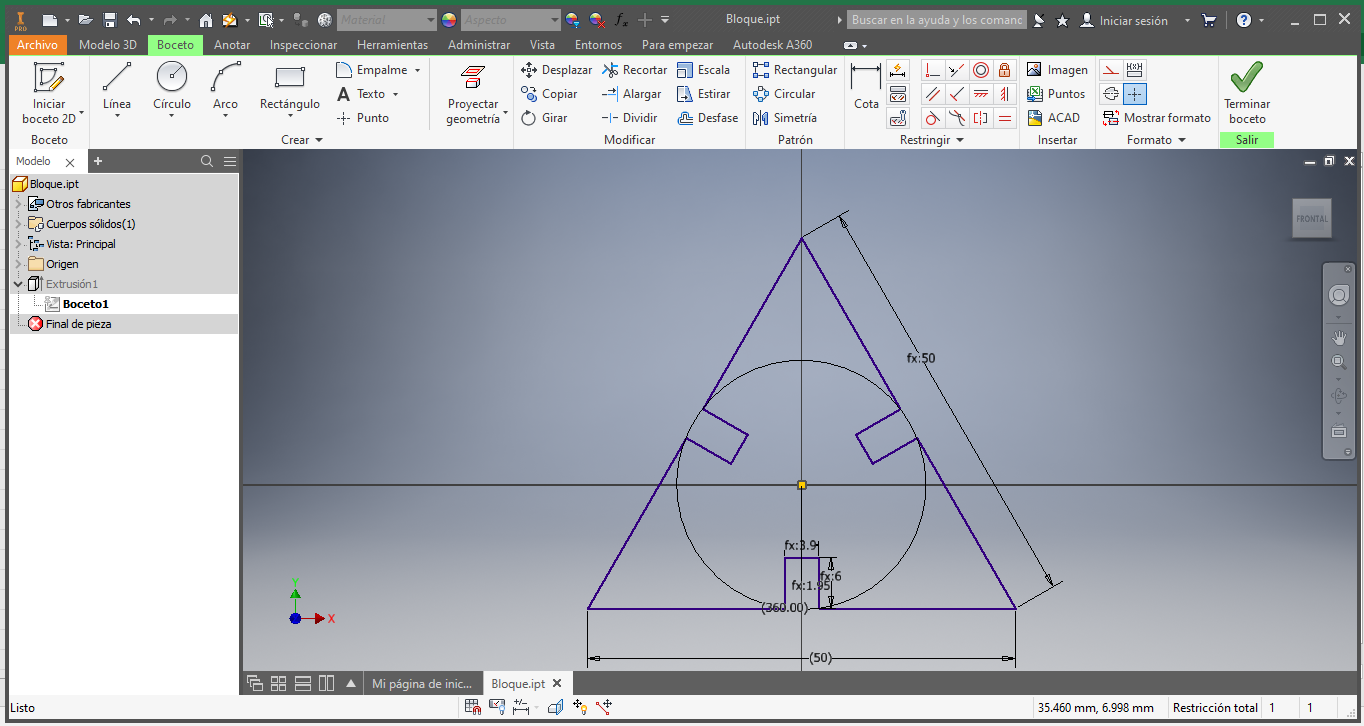This screenshot has width=1364, height=726.
Task: Import Puntos from Excel
Action: (1056, 94)
